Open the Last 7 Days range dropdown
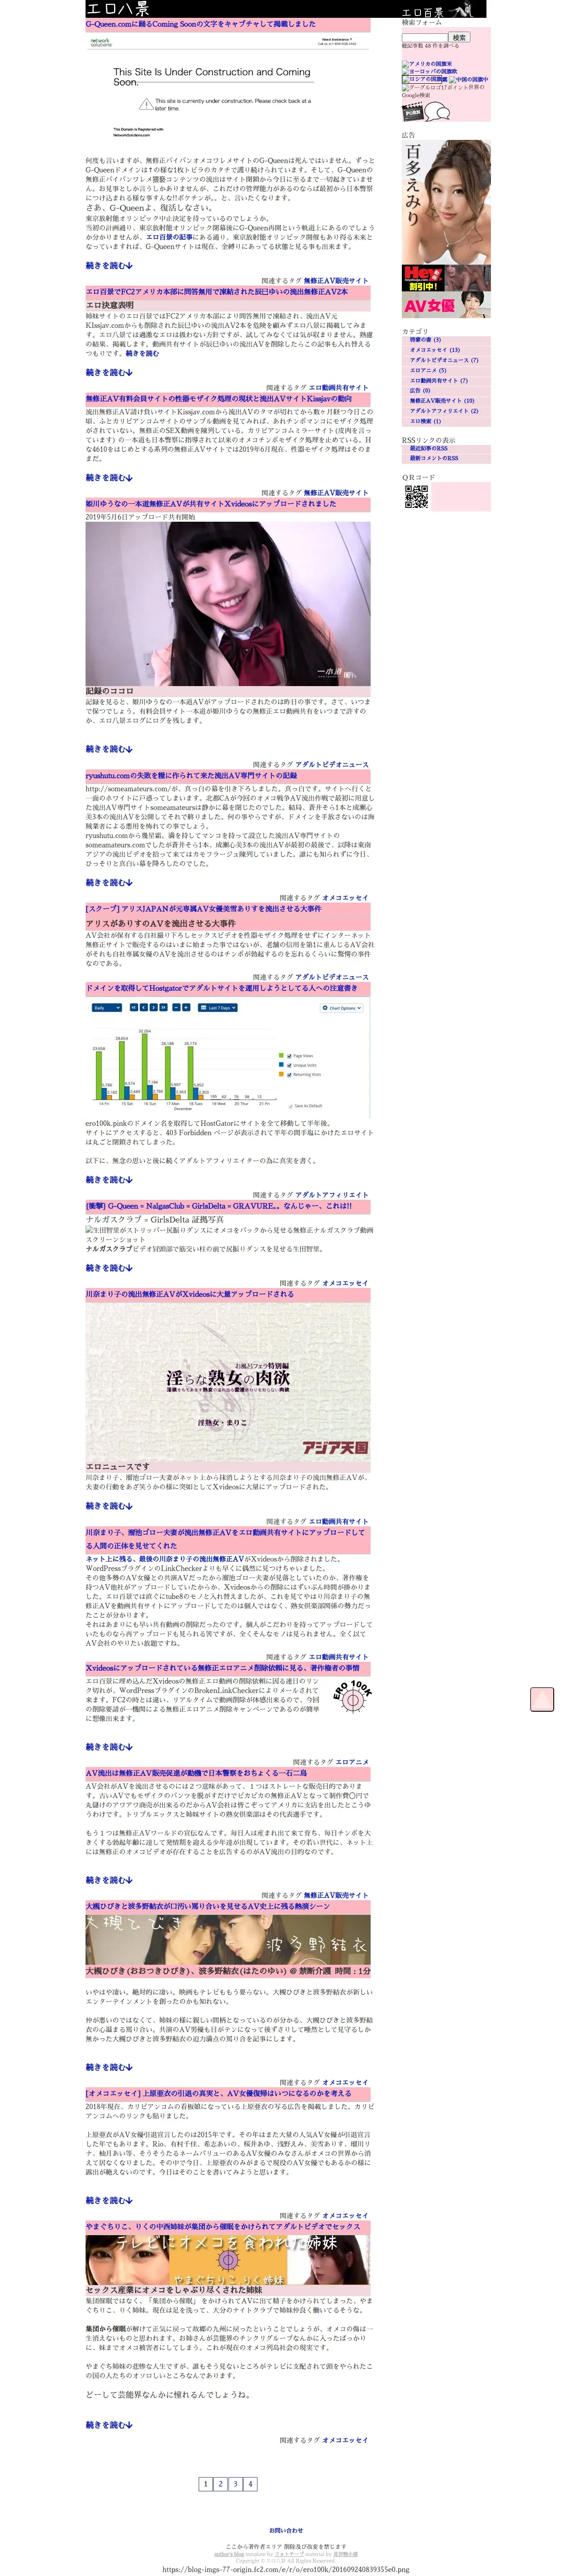This screenshot has width=572, height=2576. coord(217,1008)
